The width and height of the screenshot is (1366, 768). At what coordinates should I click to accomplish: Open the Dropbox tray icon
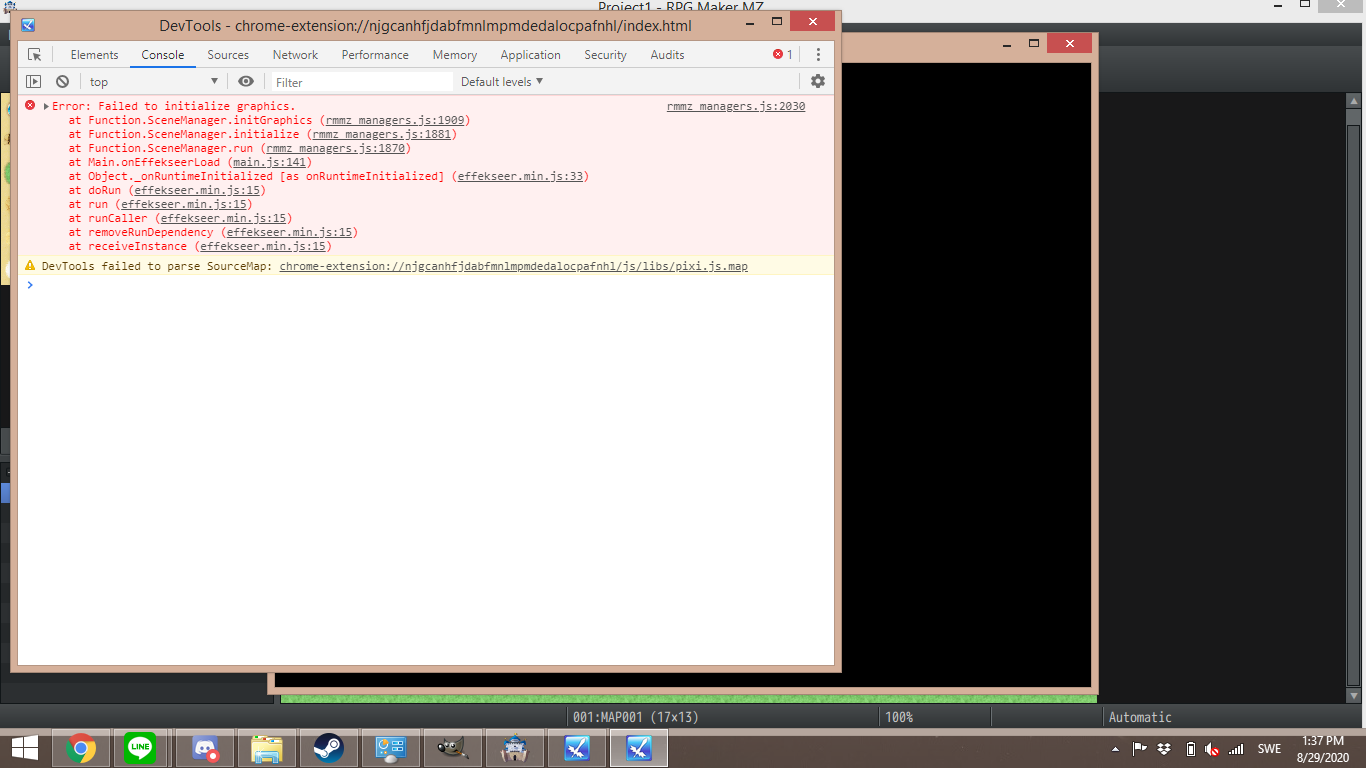click(1164, 749)
